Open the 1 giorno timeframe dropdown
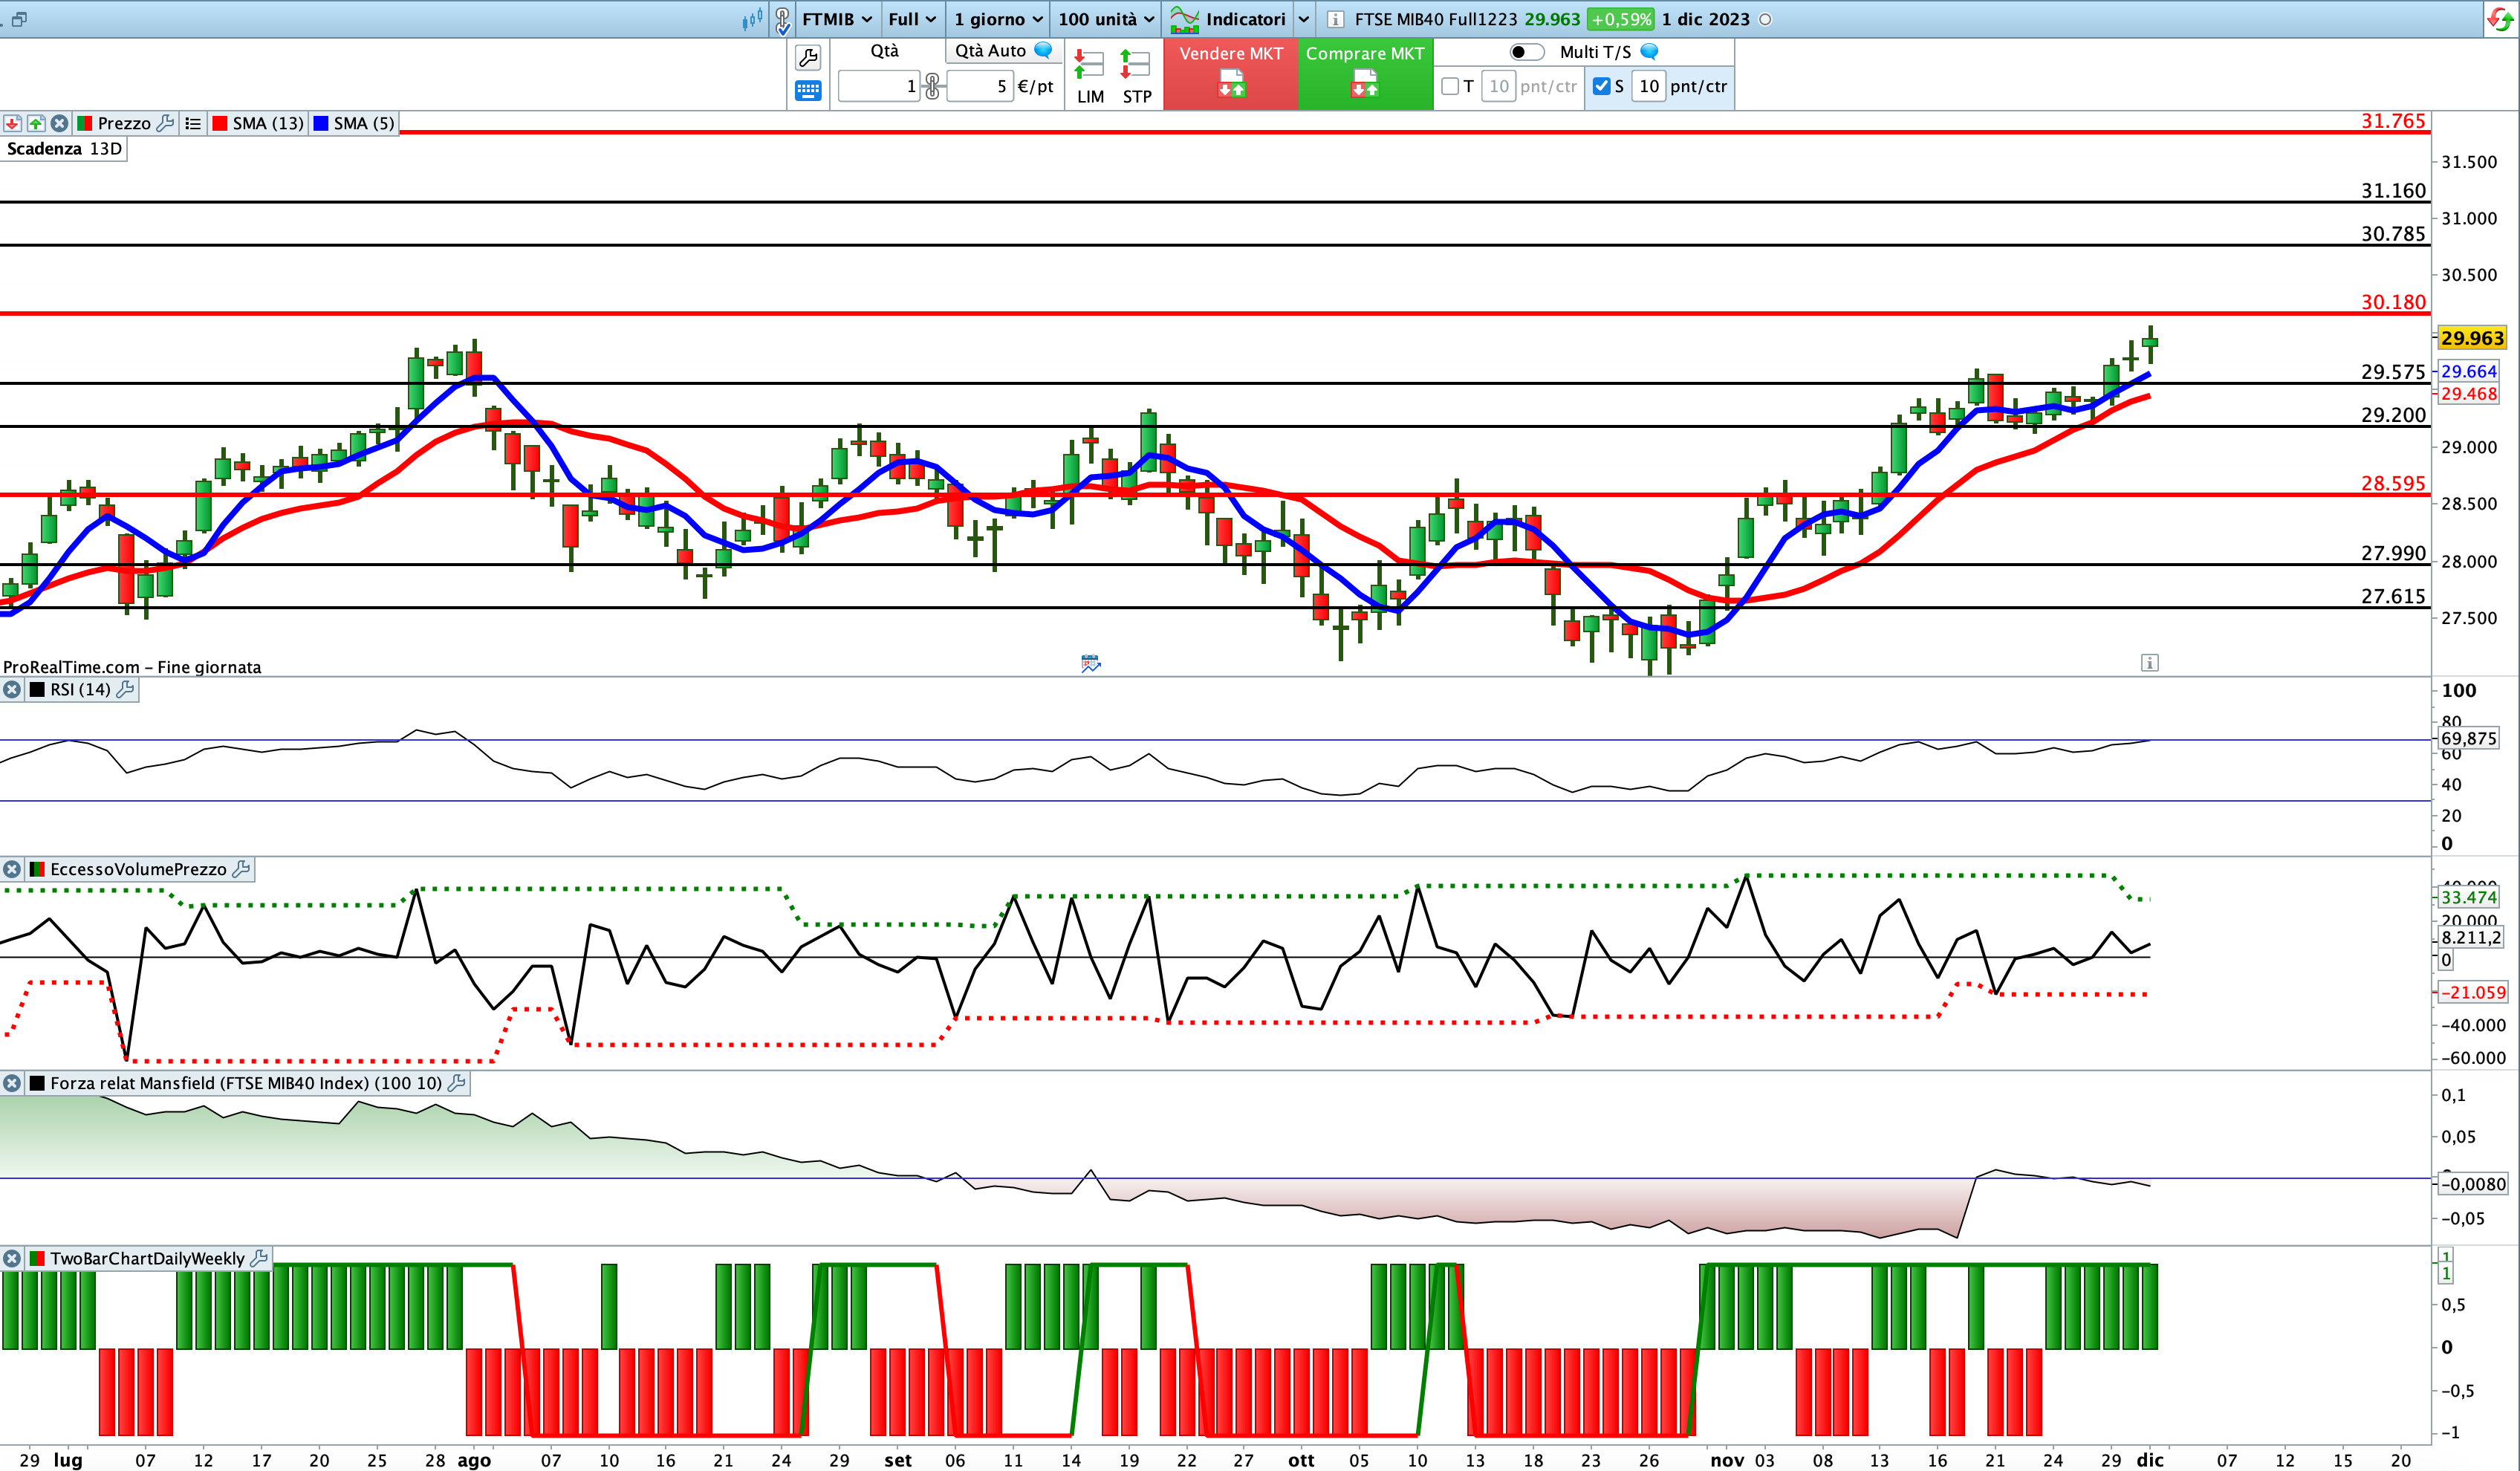The width and height of the screenshot is (2520, 1471). [997, 19]
